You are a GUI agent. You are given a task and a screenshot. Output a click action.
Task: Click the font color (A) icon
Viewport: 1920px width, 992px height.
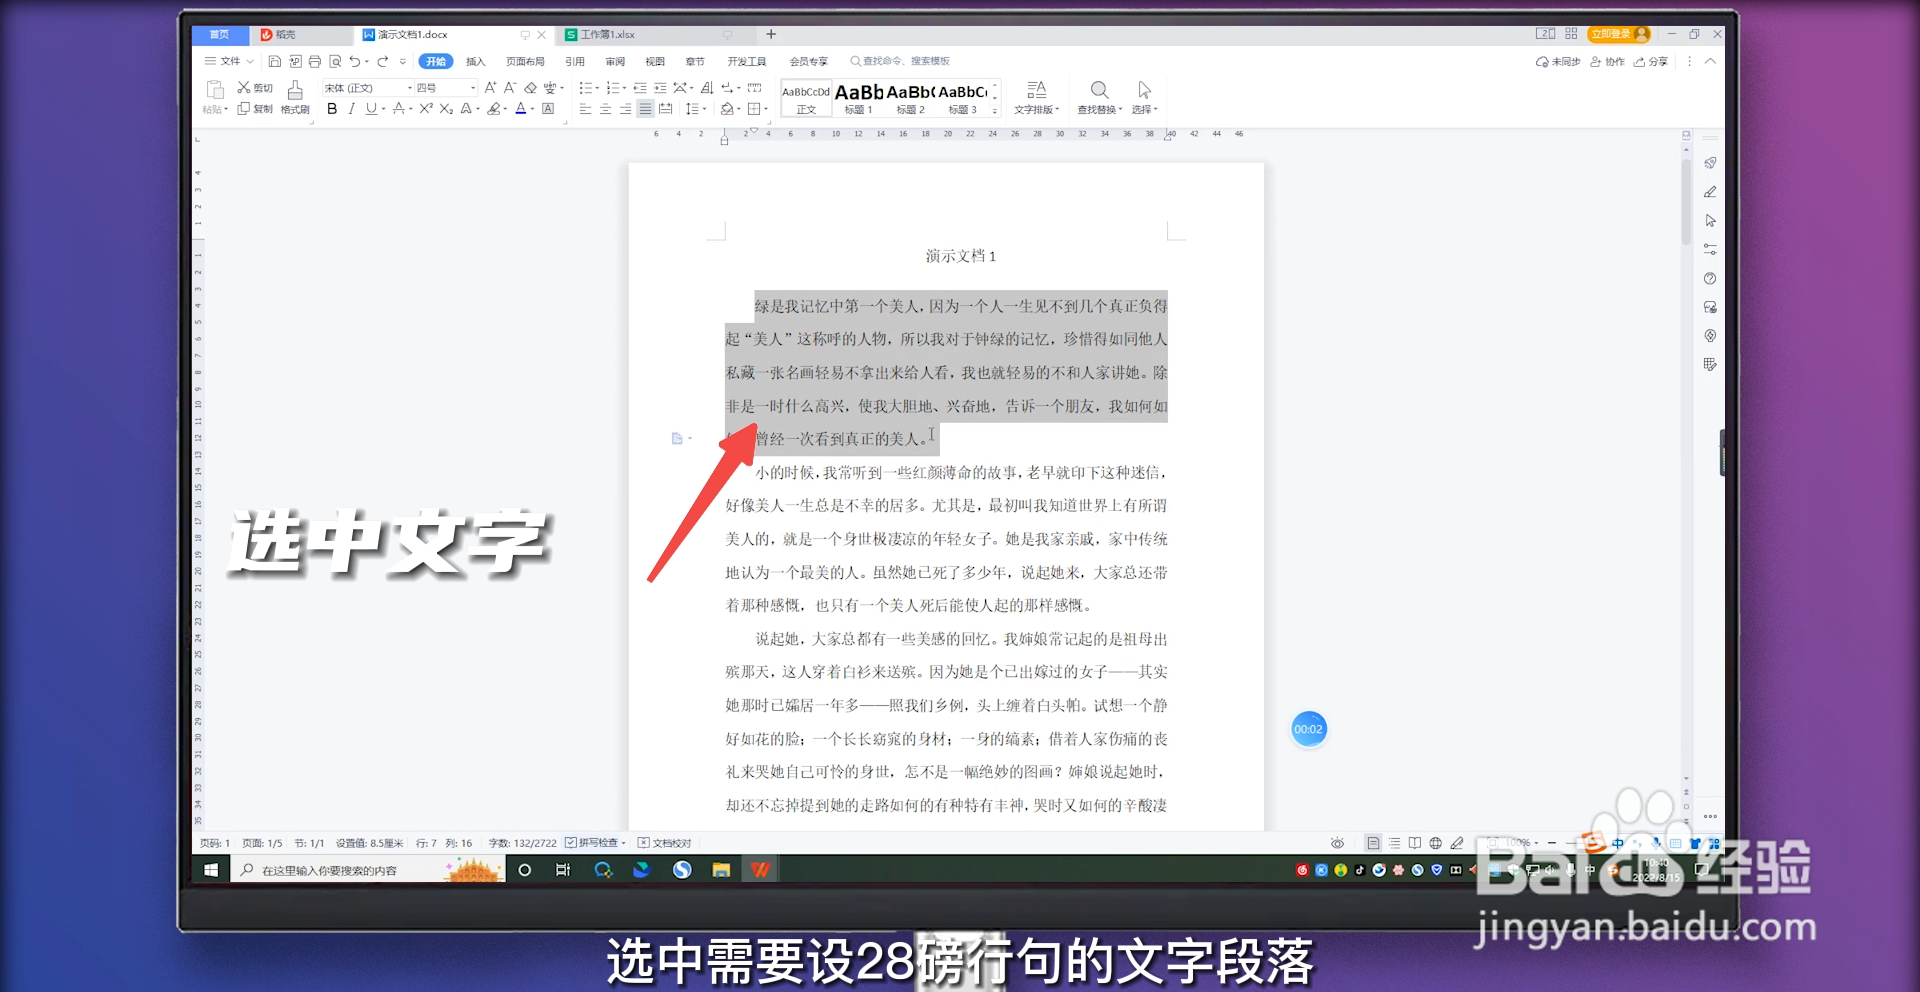pos(520,108)
